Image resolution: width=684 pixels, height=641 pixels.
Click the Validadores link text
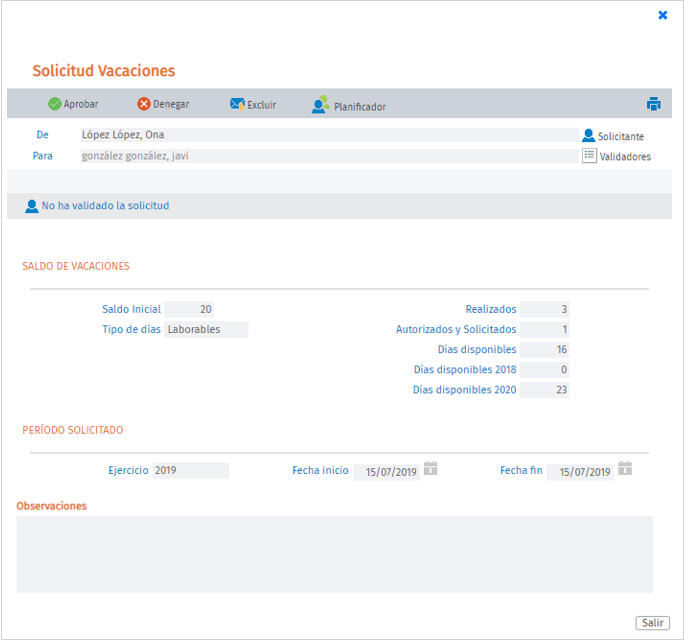click(625, 157)
